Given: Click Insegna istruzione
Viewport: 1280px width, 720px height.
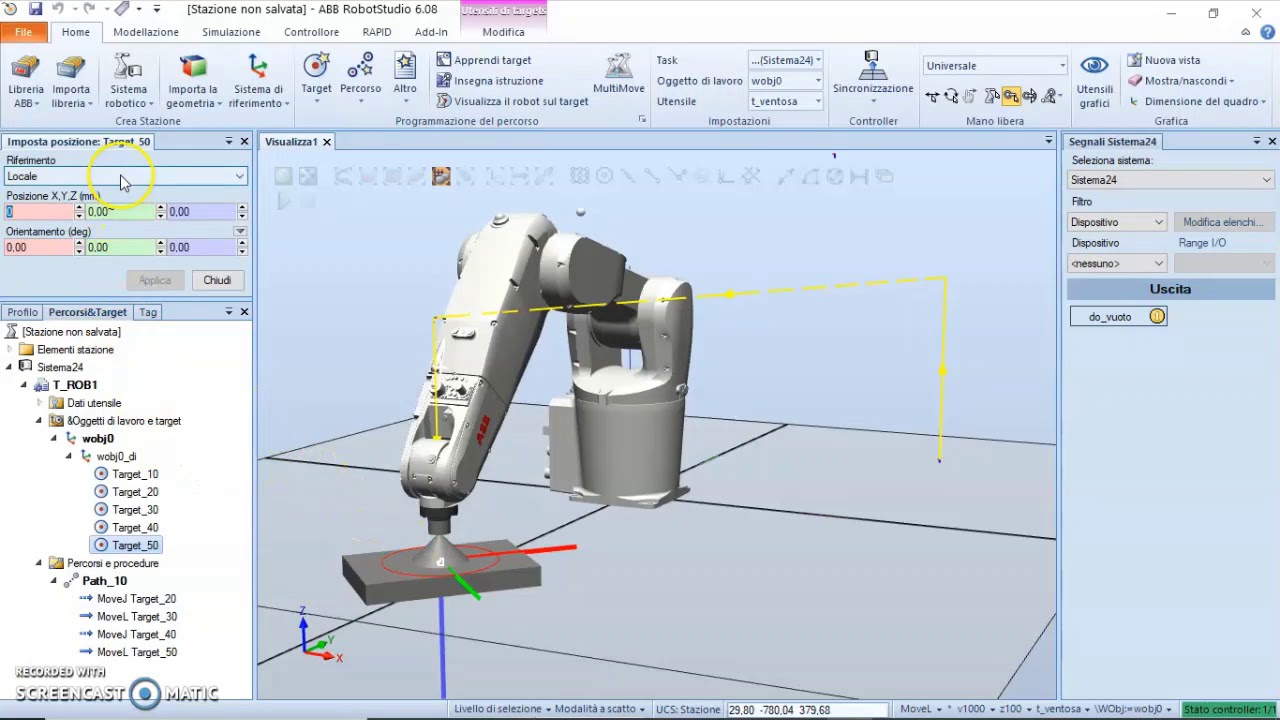Looking at the screenshot, I should pyautogui.click(x=490, y=81).
